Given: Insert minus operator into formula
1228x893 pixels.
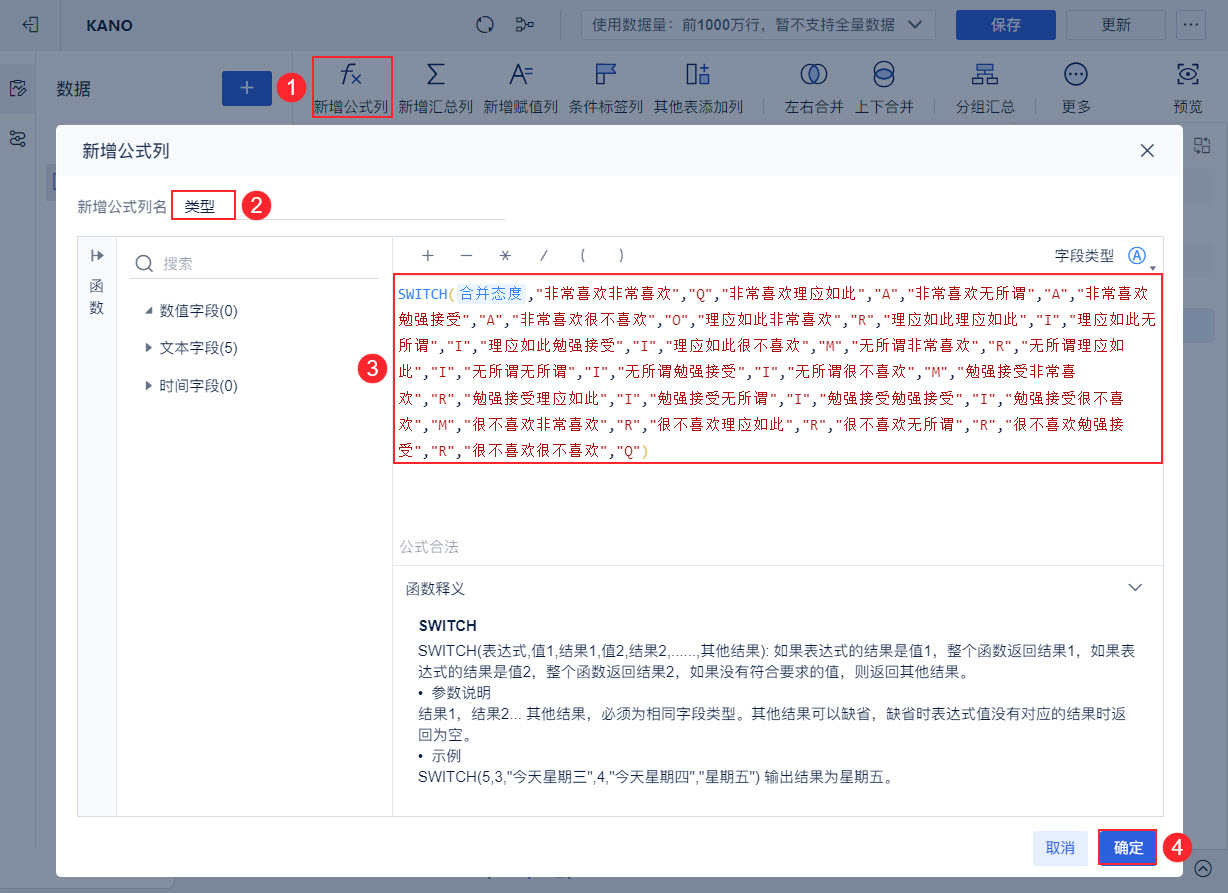Looking at the screenshot, I should [x=466, y=256].
